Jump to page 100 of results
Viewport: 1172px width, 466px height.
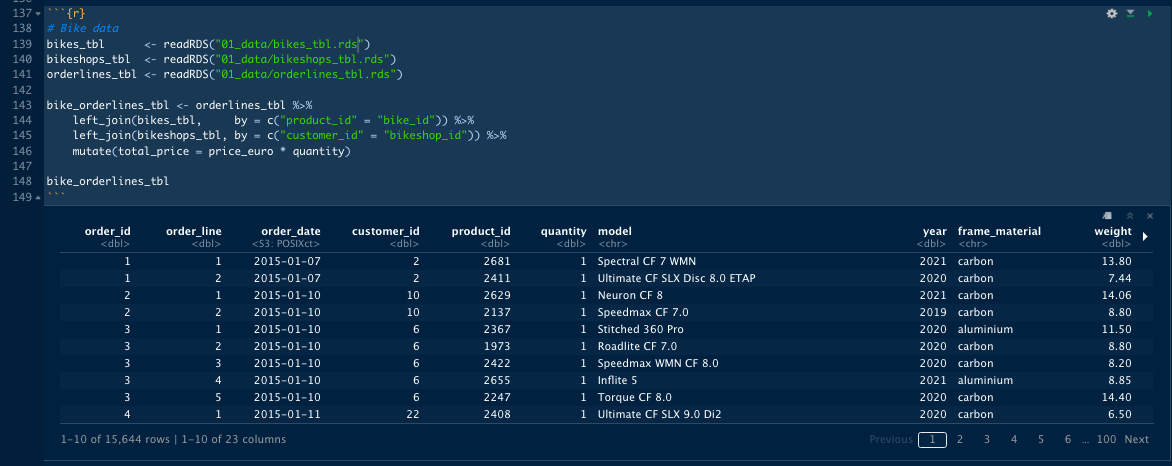pyautogui.click(x=1106, y=440)
